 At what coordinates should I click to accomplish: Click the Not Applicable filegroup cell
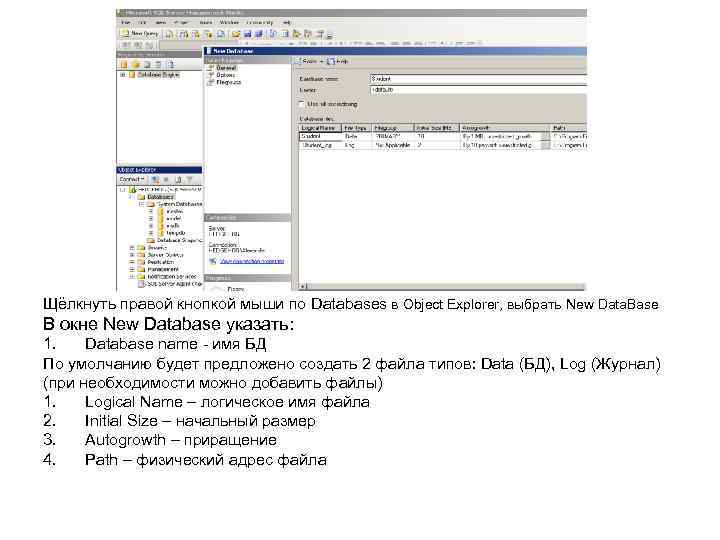click(392, 145)
